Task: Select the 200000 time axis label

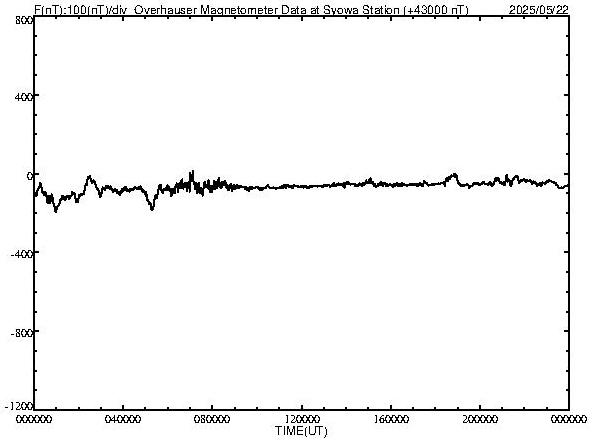Action: [x=480, y=419]
